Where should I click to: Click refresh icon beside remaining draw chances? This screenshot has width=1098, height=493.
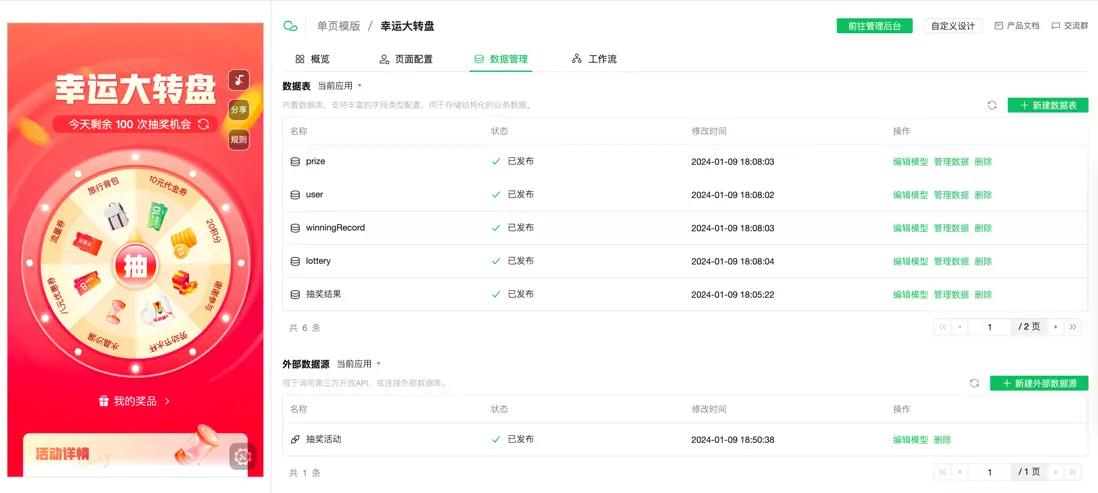(x=203, y=124)
